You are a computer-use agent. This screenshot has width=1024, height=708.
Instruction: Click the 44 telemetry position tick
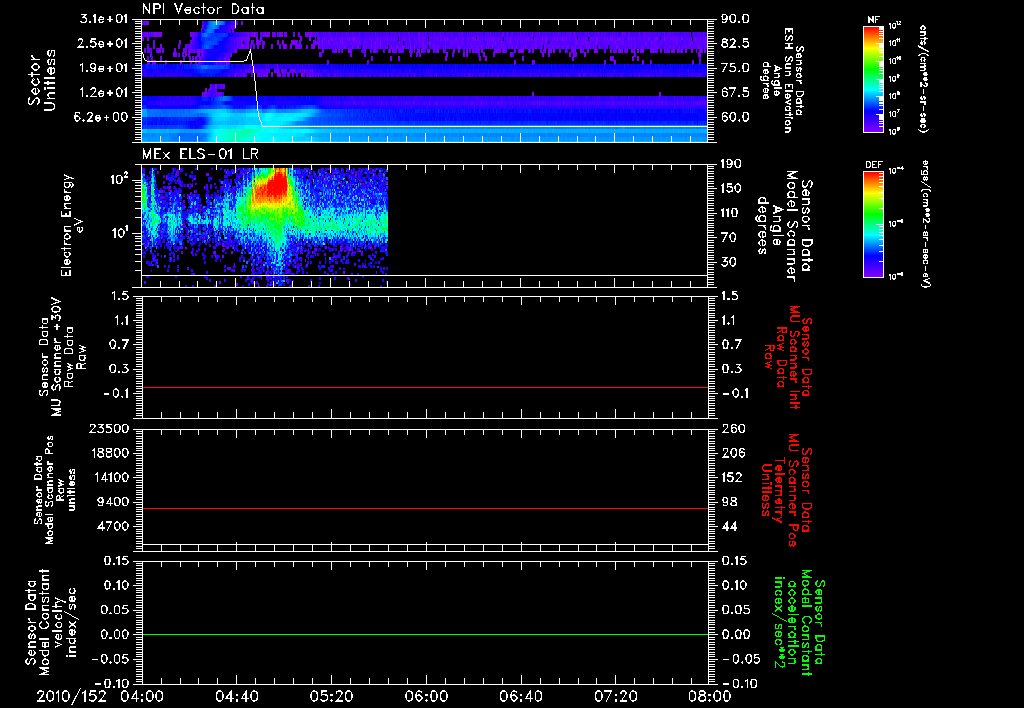(x=729, y=526)
